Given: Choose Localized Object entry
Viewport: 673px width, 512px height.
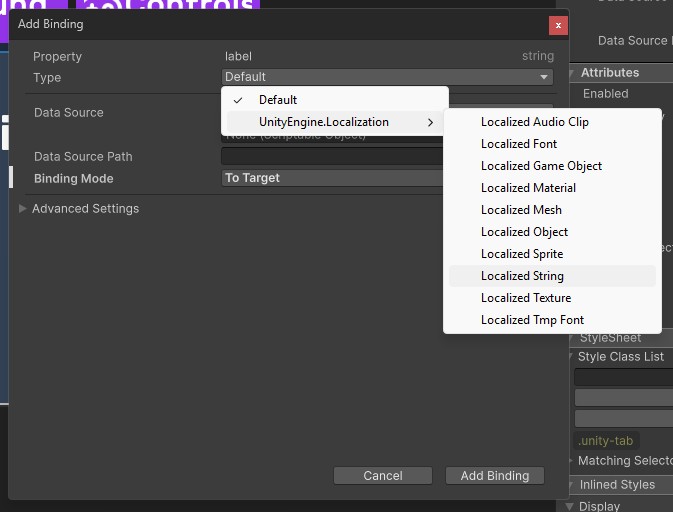Looking at the screenshot, I should click(x=524, y=232).
